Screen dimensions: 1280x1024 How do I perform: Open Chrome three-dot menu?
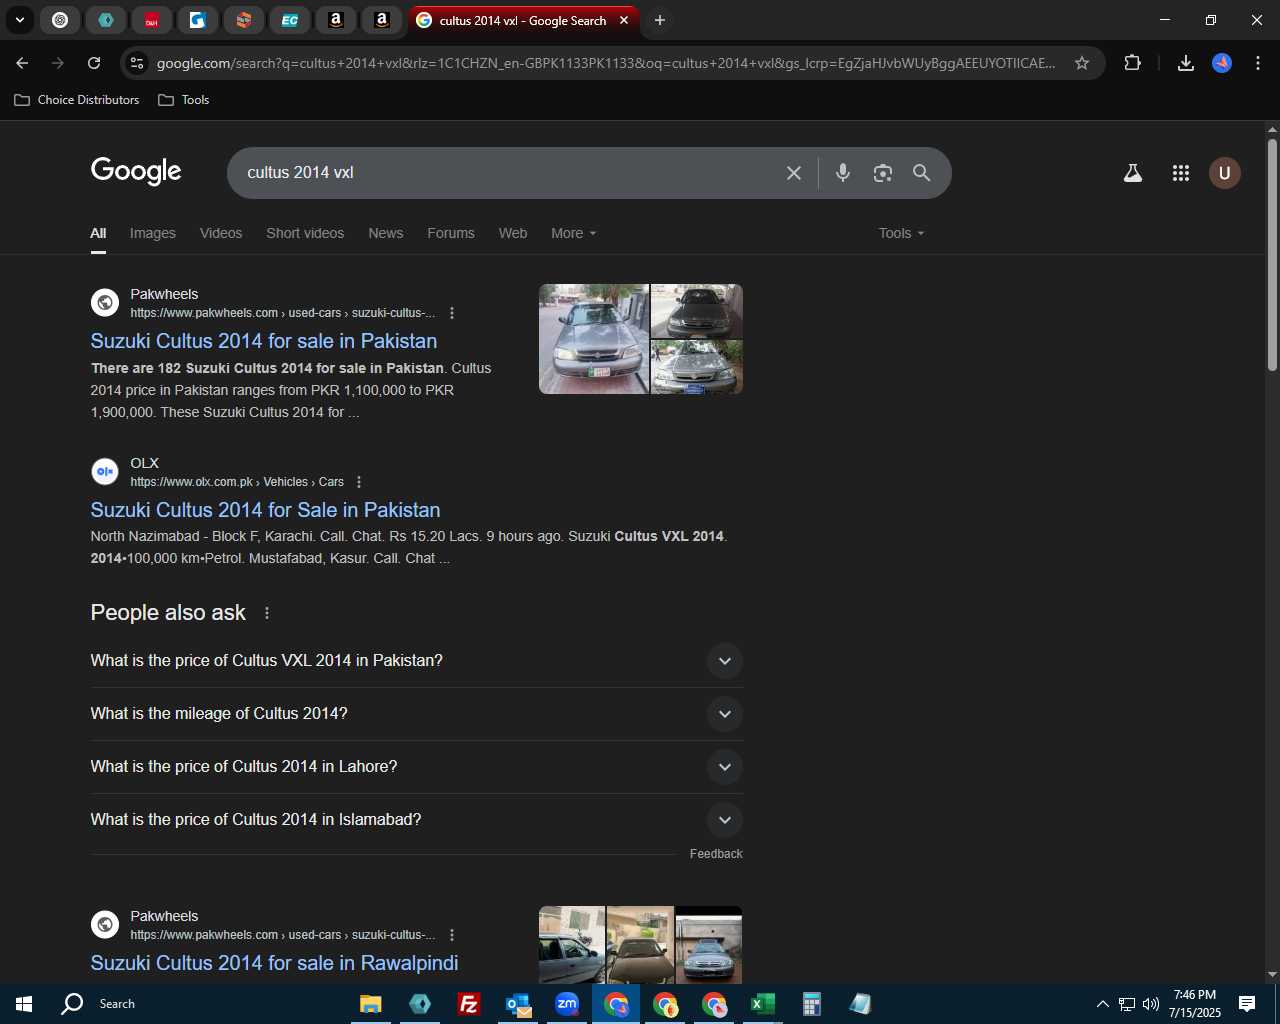[x=1258, y=63]
